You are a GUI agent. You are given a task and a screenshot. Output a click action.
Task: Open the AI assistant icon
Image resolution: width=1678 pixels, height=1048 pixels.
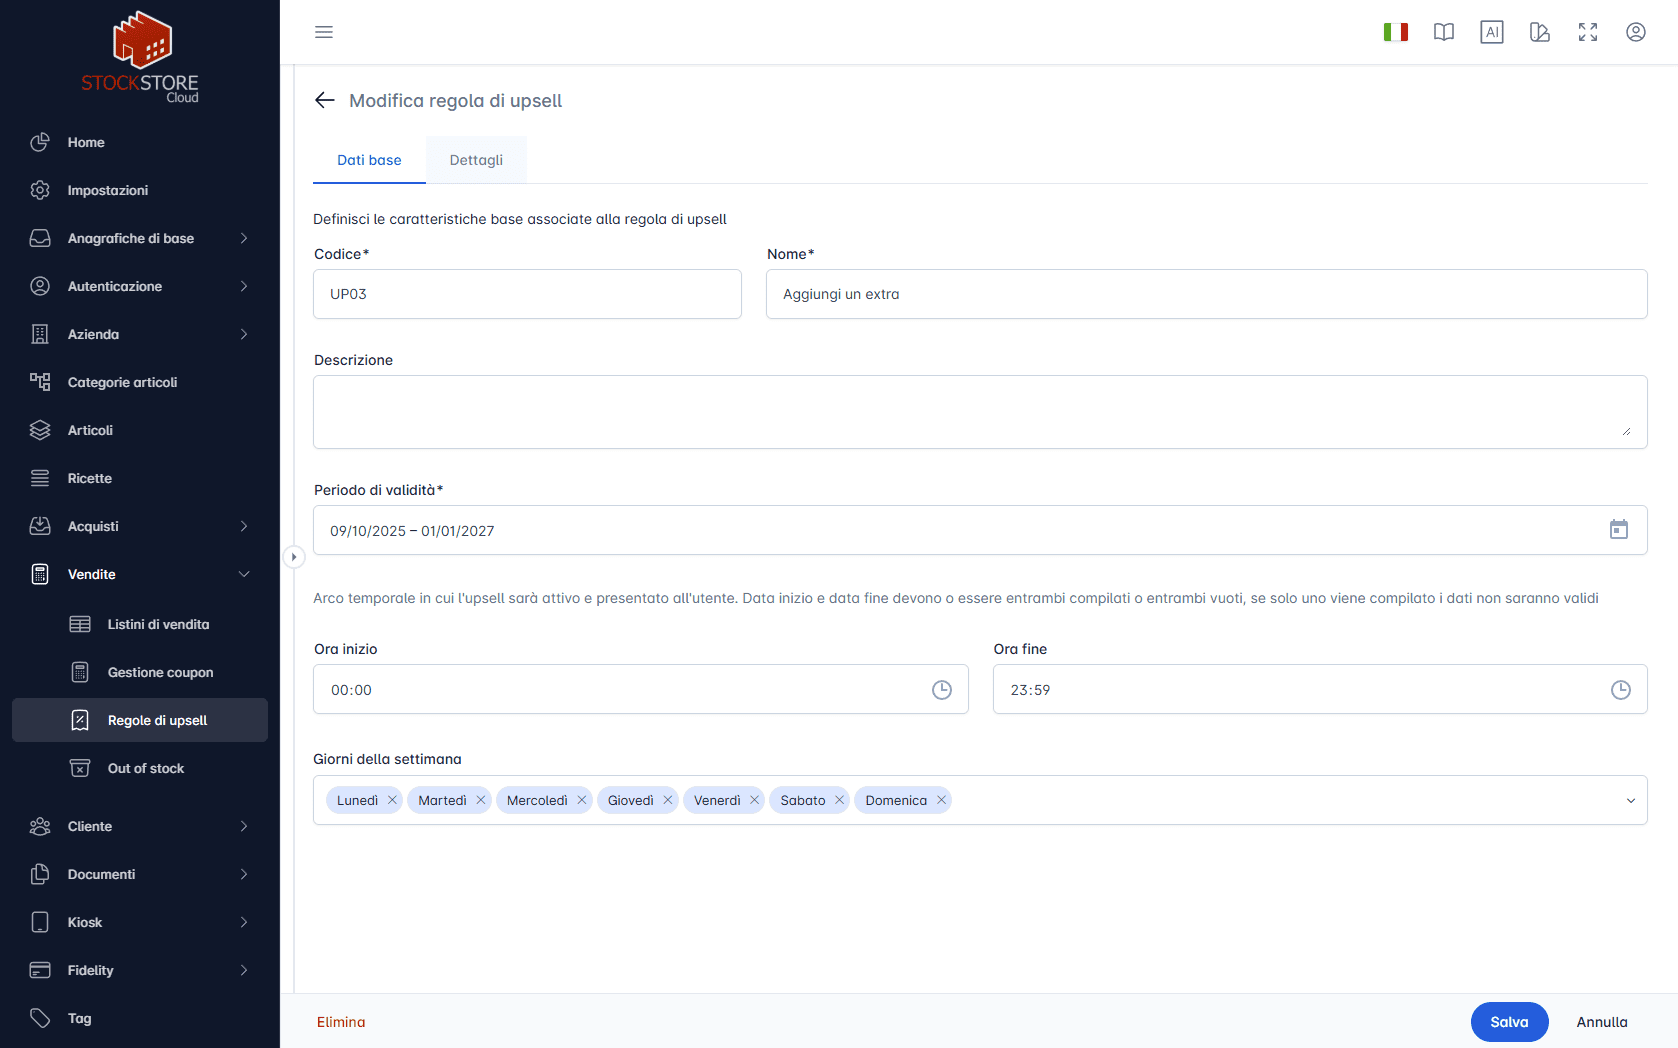(x=1491, y=32)
